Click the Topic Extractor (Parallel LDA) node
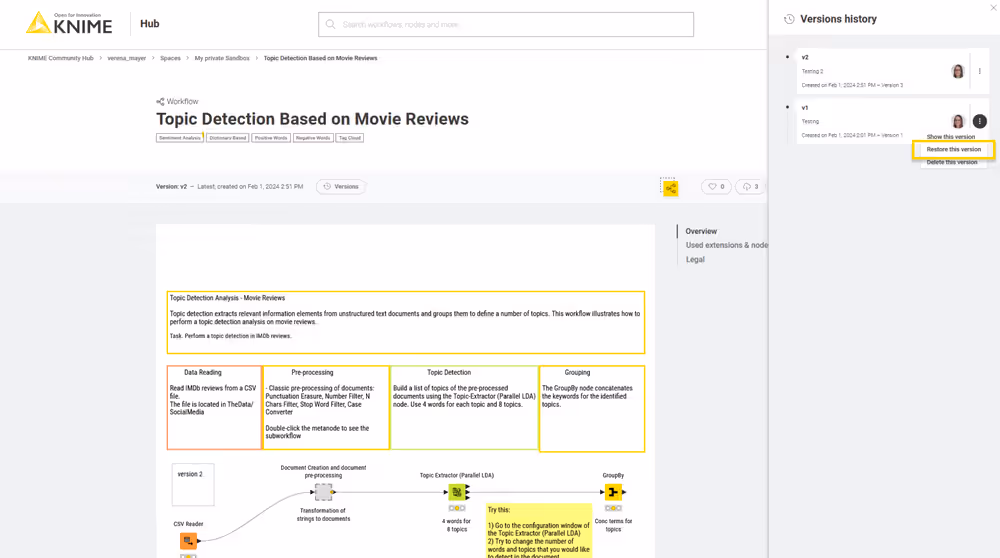 [x=457, y=492]
